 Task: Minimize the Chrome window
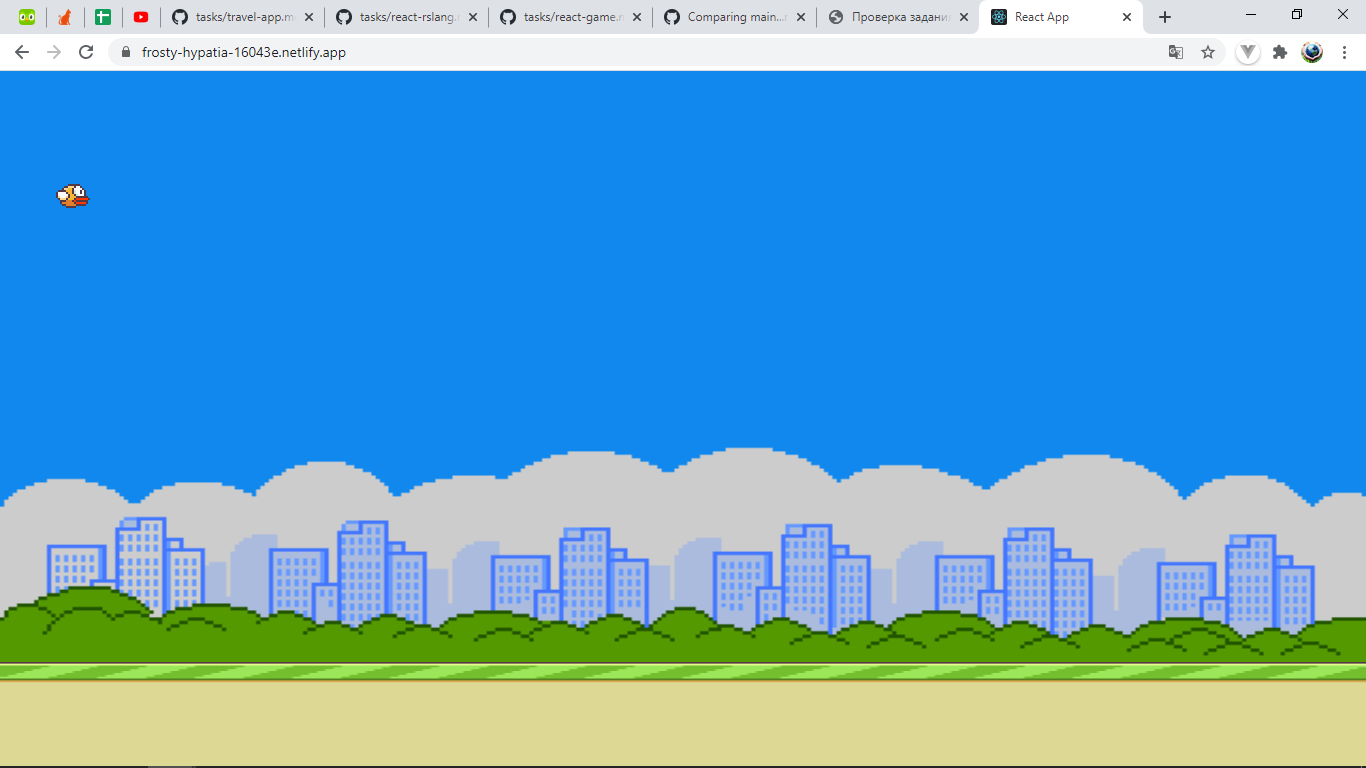[1252, 15]
